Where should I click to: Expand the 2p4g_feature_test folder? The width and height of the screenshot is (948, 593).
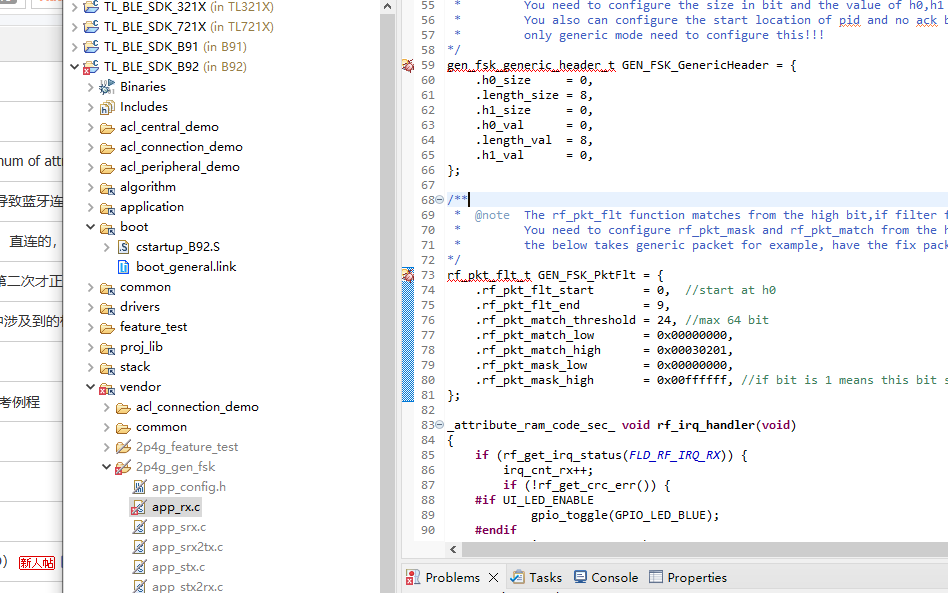coord(106,447)
